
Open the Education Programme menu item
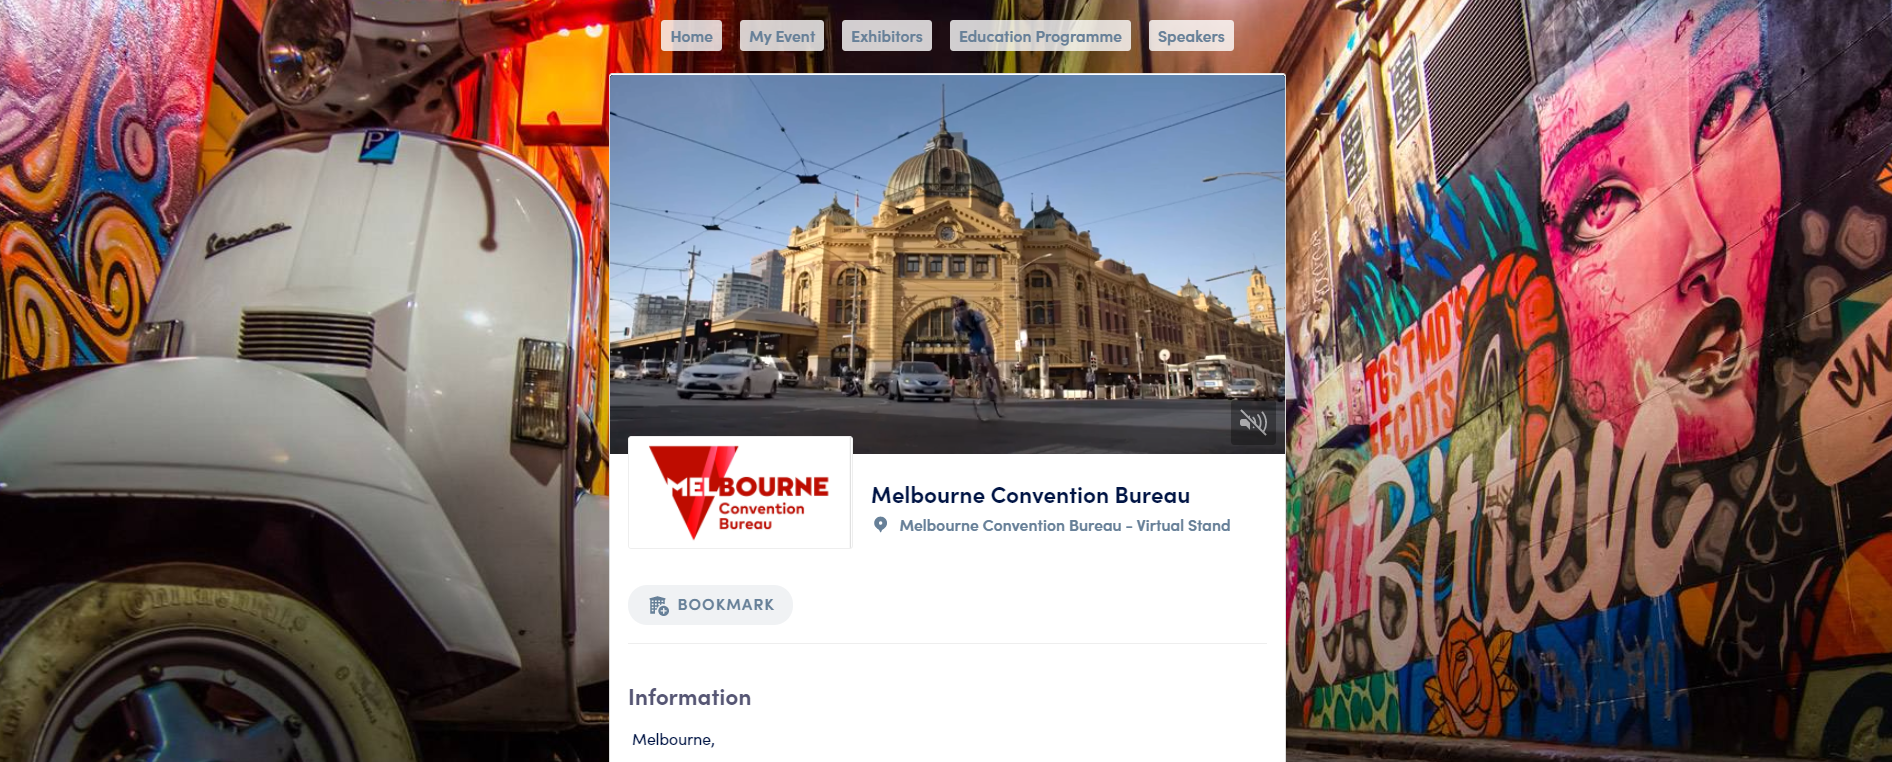pyautogui.click(x=1040, y=36)
